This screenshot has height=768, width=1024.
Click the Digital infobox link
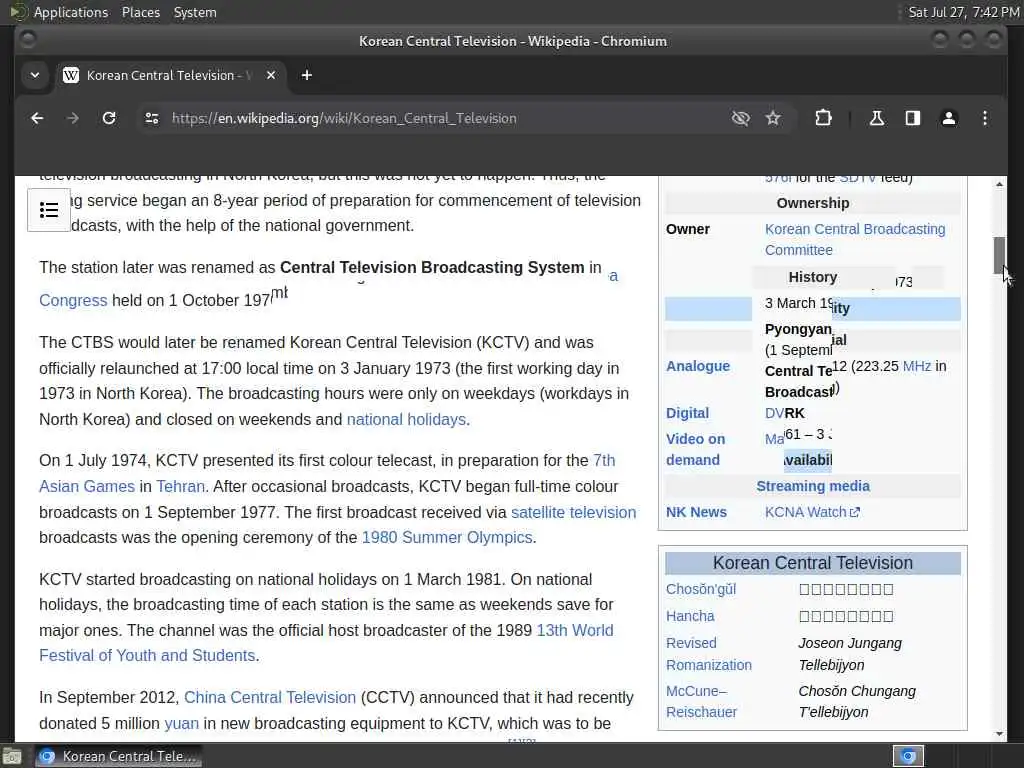pyautogui.click(x=687, y=413)
